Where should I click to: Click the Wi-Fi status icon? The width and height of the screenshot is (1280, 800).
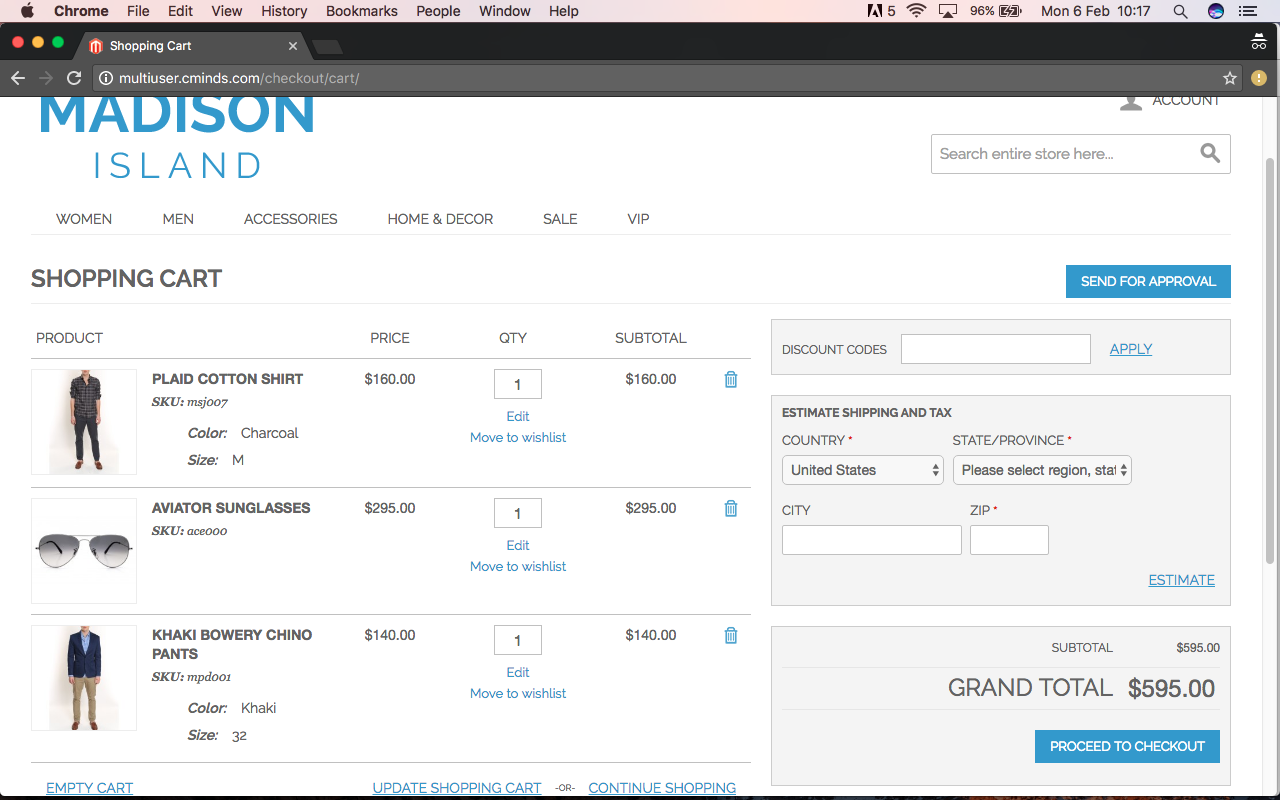pyautogui.click(x=916, y=11)
